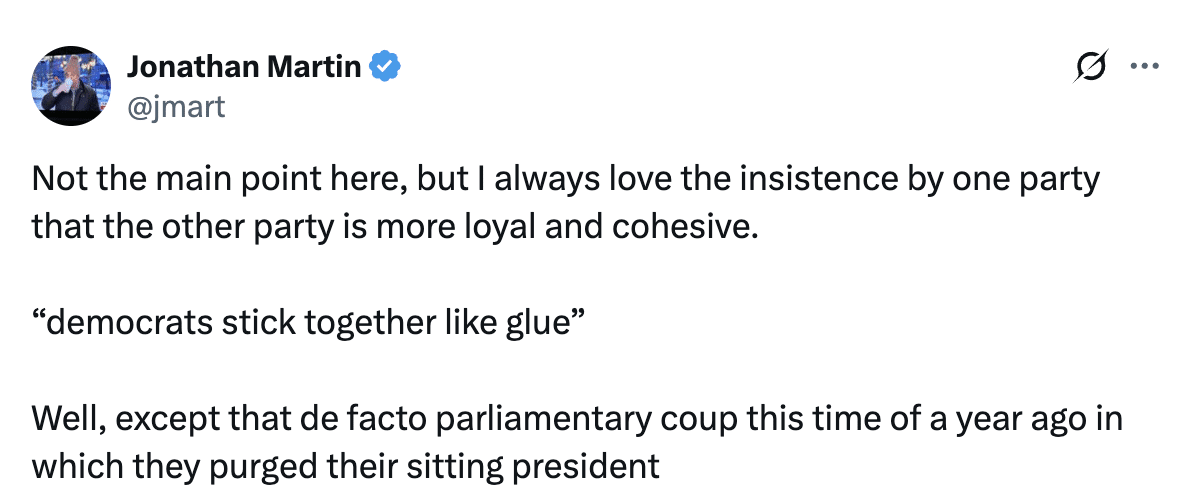The height and width of the screenshot is (504, 1192).
Task: Open the @jmart handle link
Action: point(176,105)
